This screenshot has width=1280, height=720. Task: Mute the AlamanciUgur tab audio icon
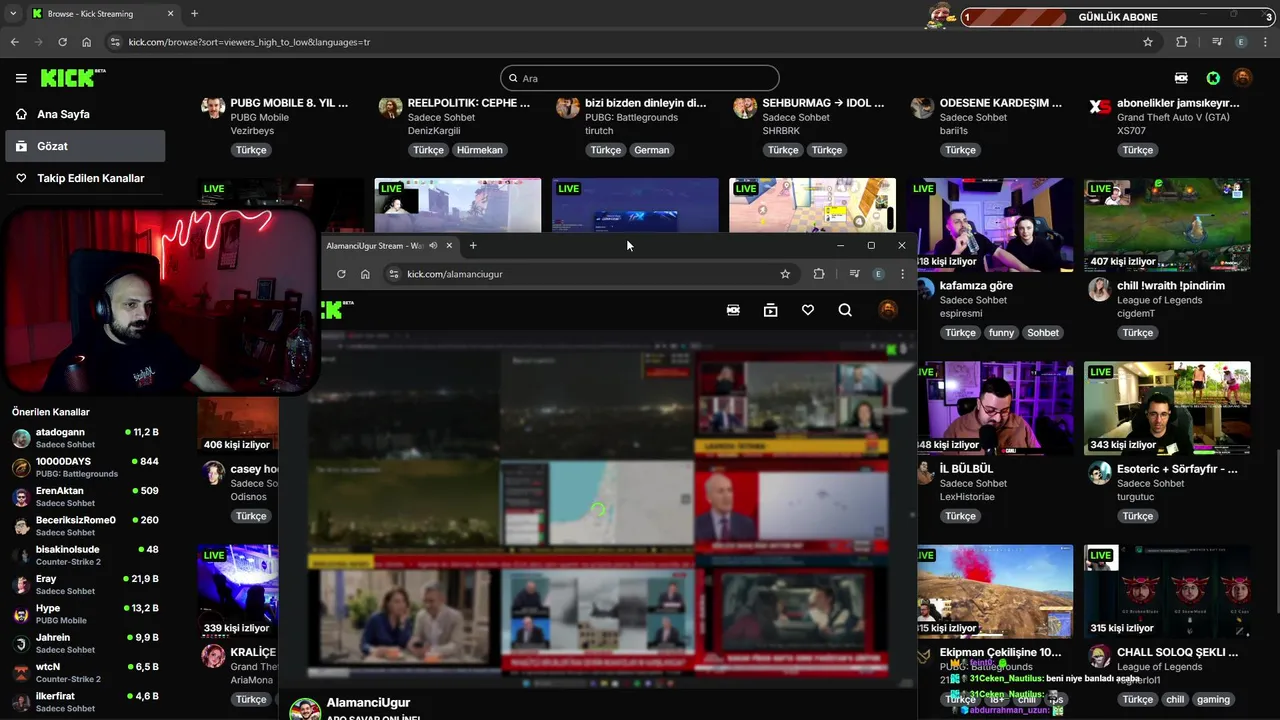pyautogui.click(x=433, y=245)
